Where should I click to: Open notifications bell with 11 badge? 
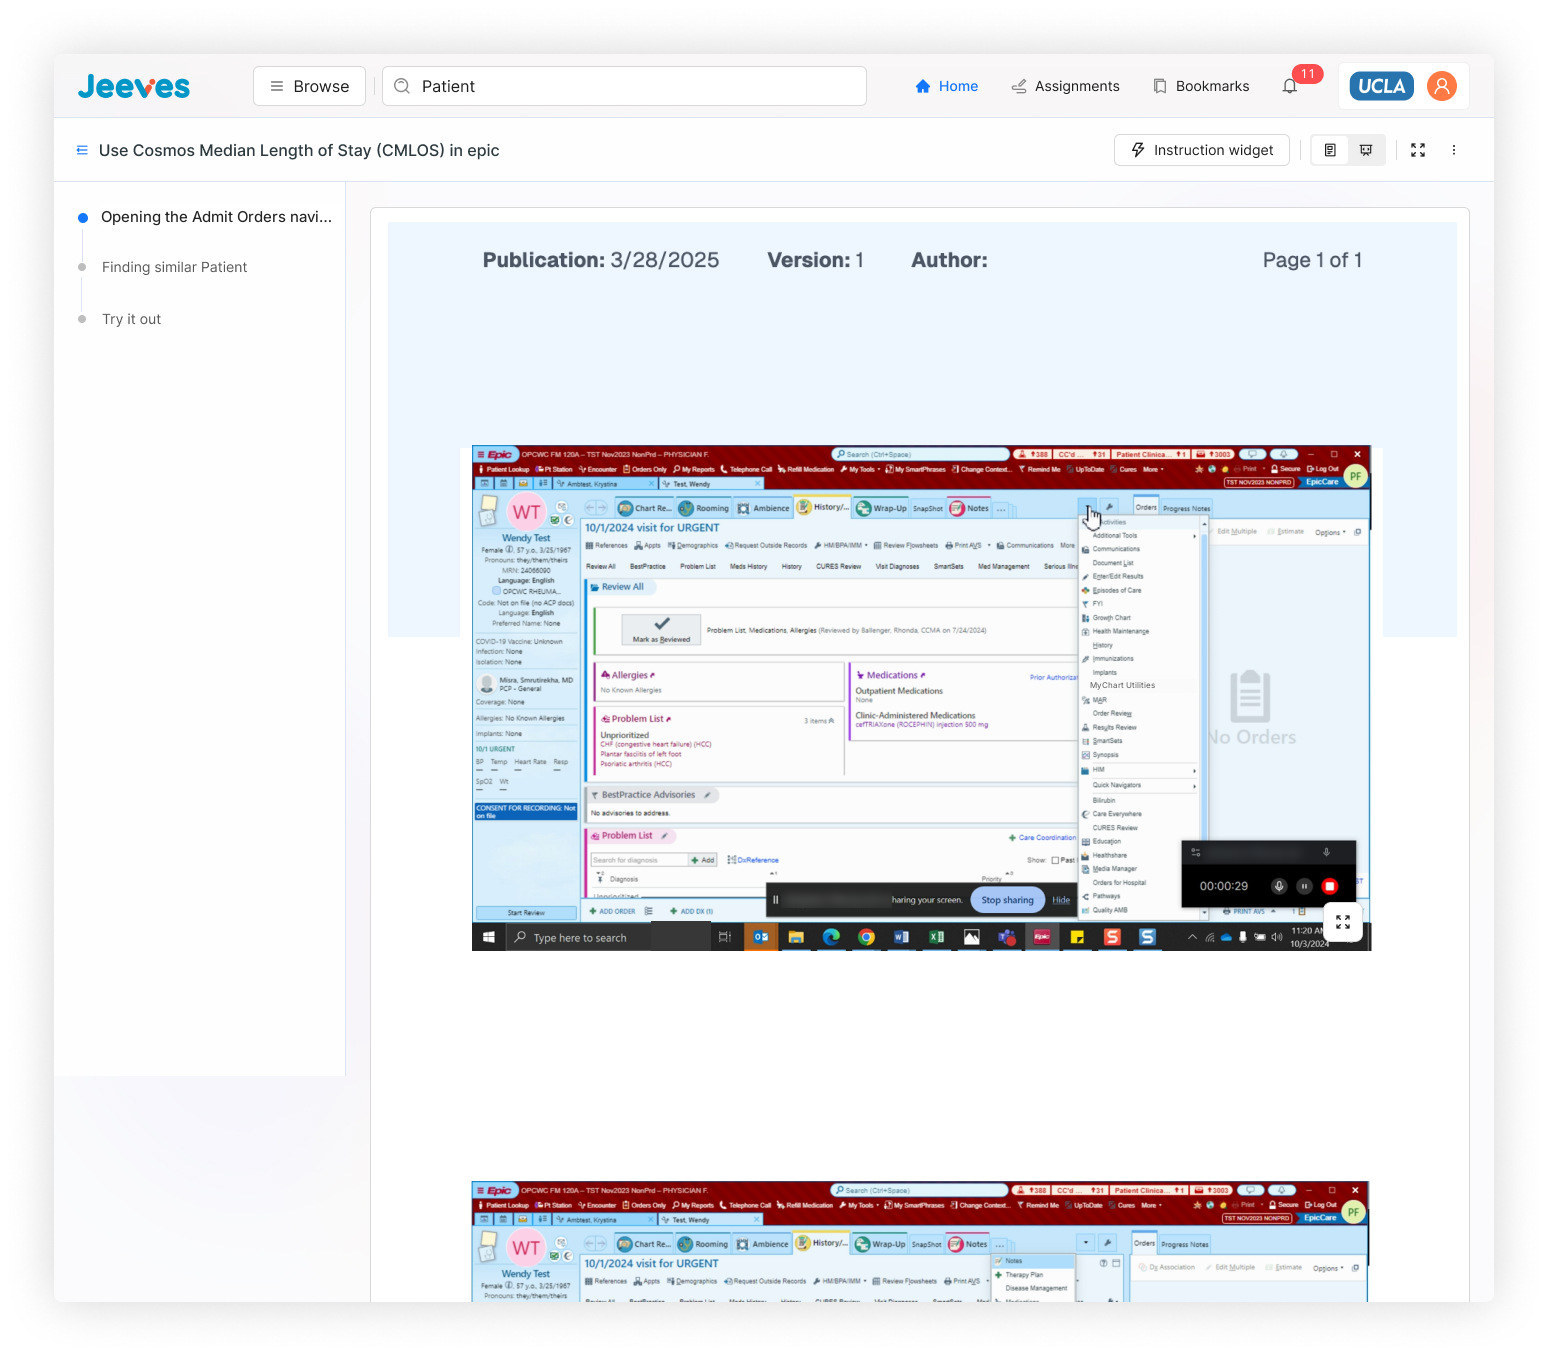click(x=1291, y=86)
